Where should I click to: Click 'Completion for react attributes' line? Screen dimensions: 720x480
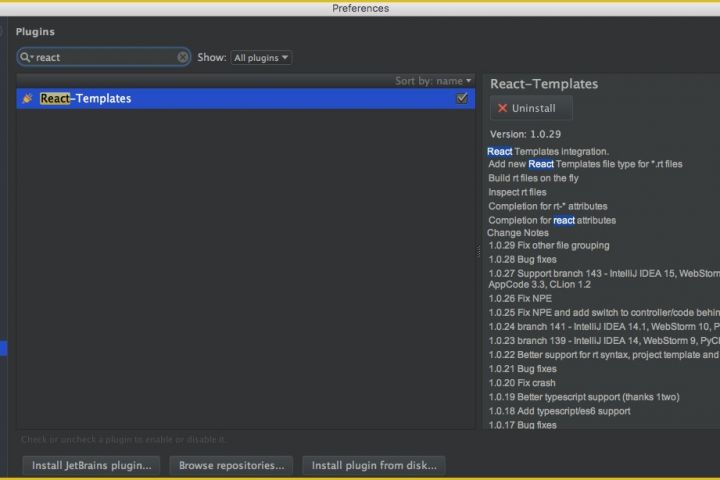[551, 220]
